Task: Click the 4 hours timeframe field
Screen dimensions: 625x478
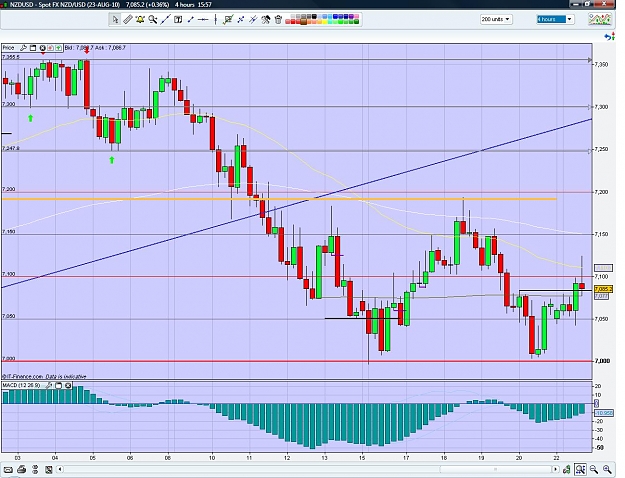Action: (551, 19)
